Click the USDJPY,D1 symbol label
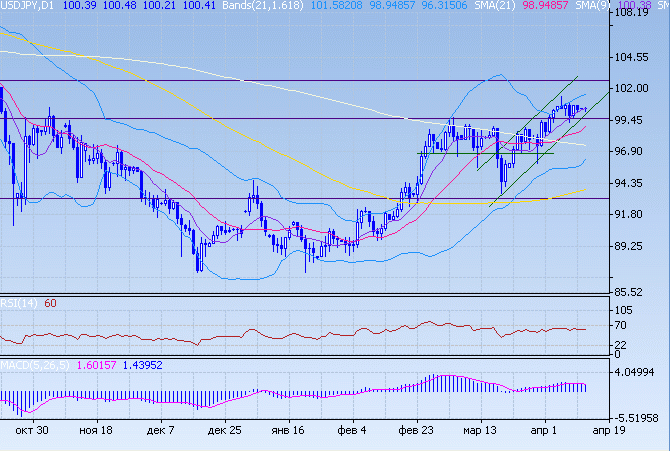The image size is (670, 451). [x=28, y=6]
